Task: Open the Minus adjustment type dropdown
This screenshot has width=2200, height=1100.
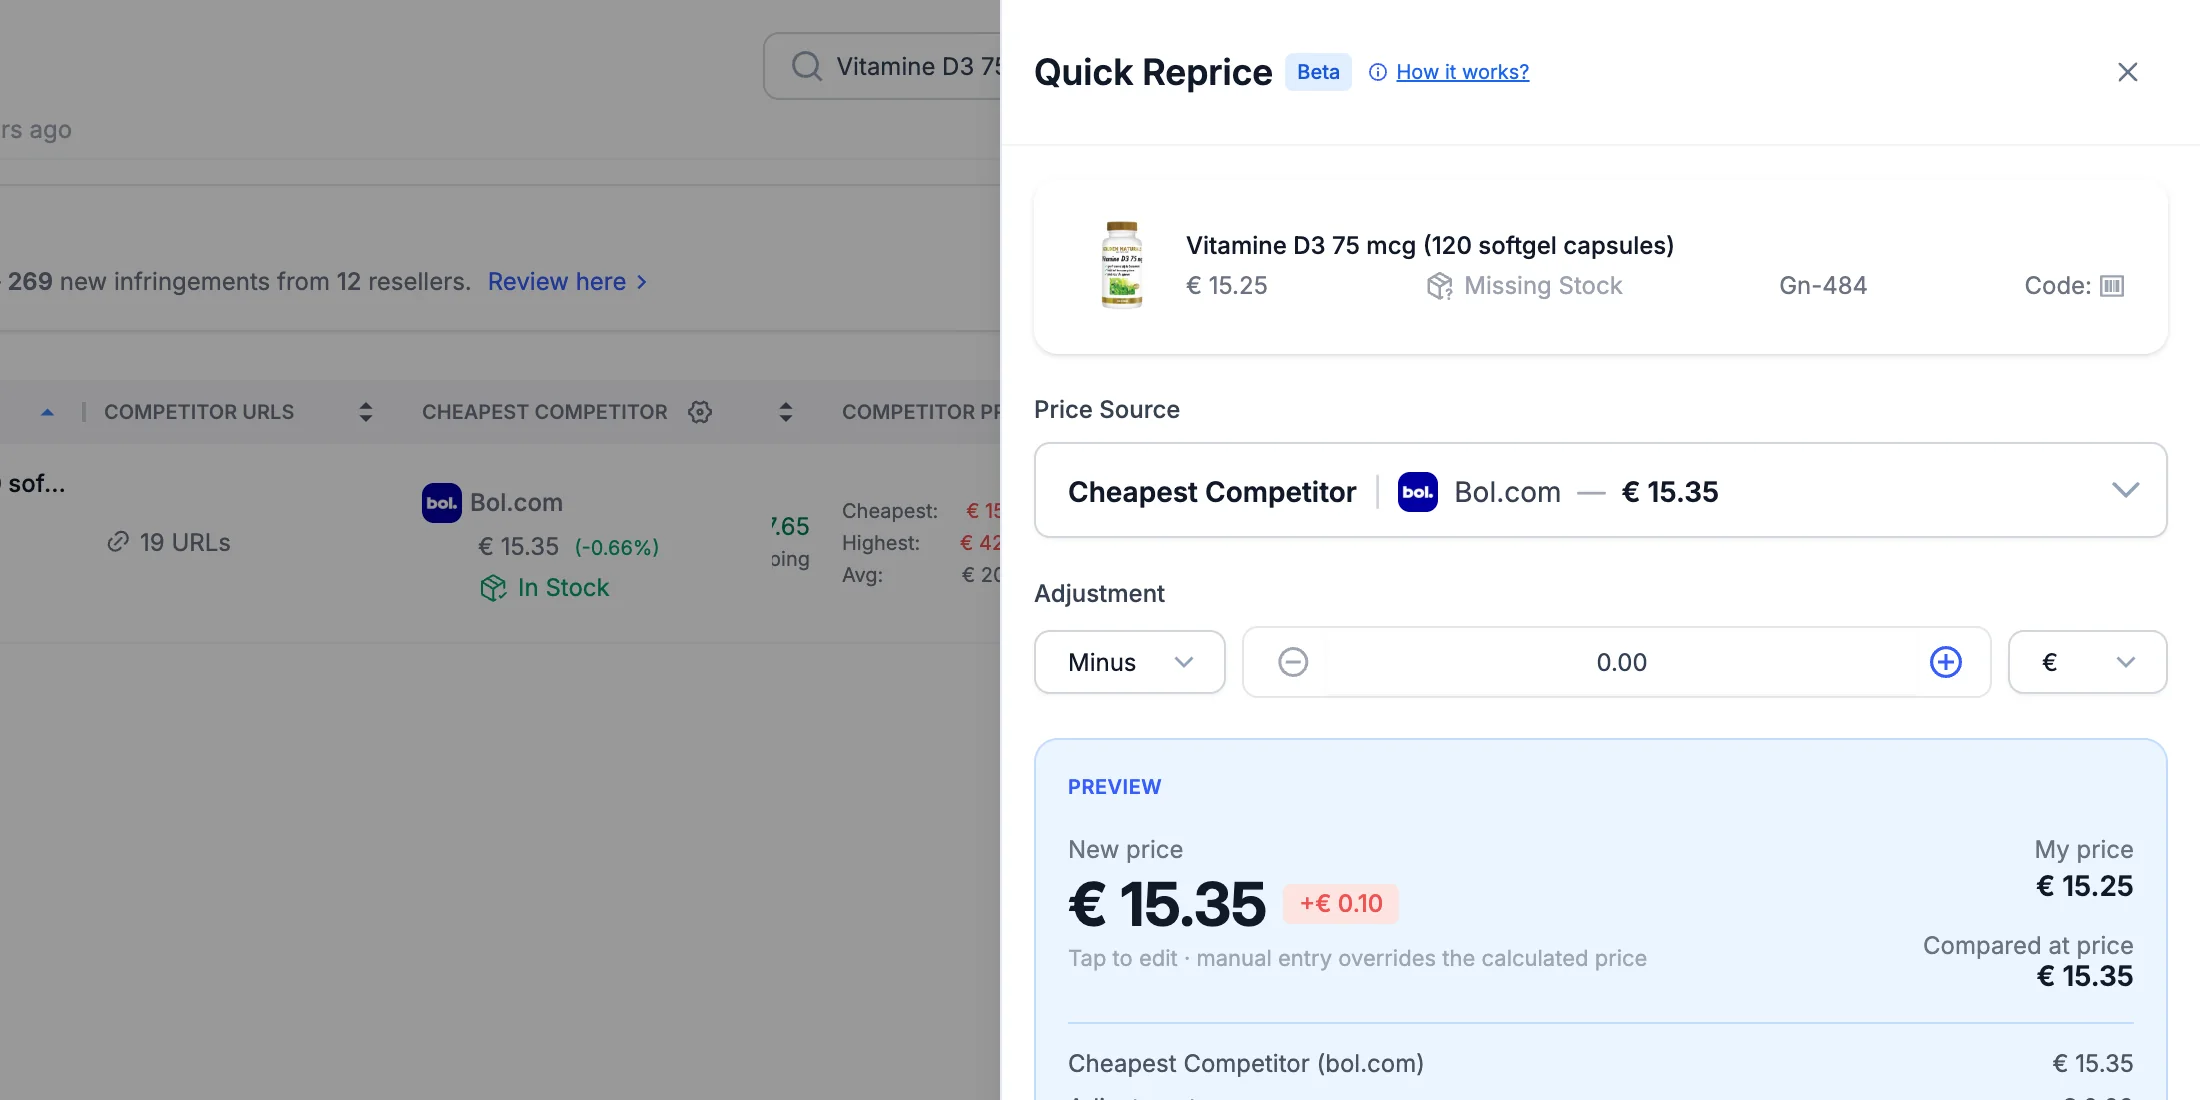Action: [1129, 662]
